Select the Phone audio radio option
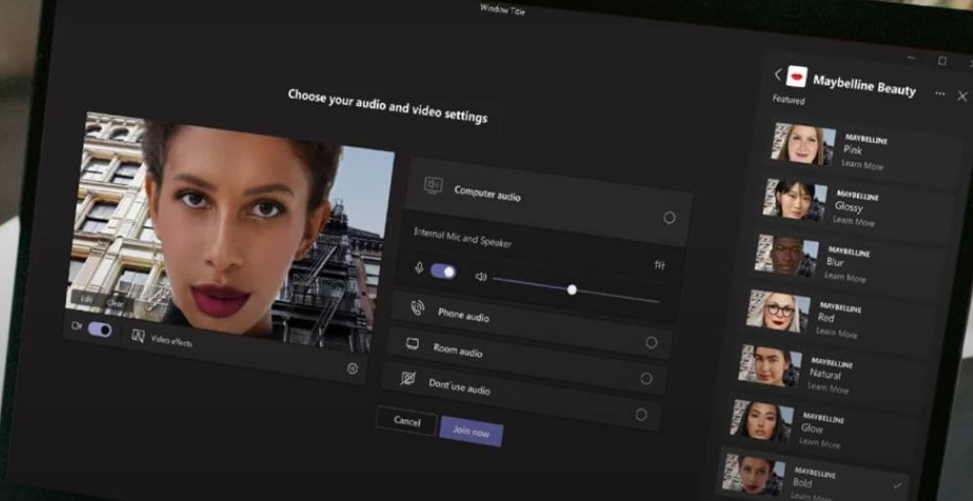The height and width of the screenshot is (501, 973). point(651,343)
